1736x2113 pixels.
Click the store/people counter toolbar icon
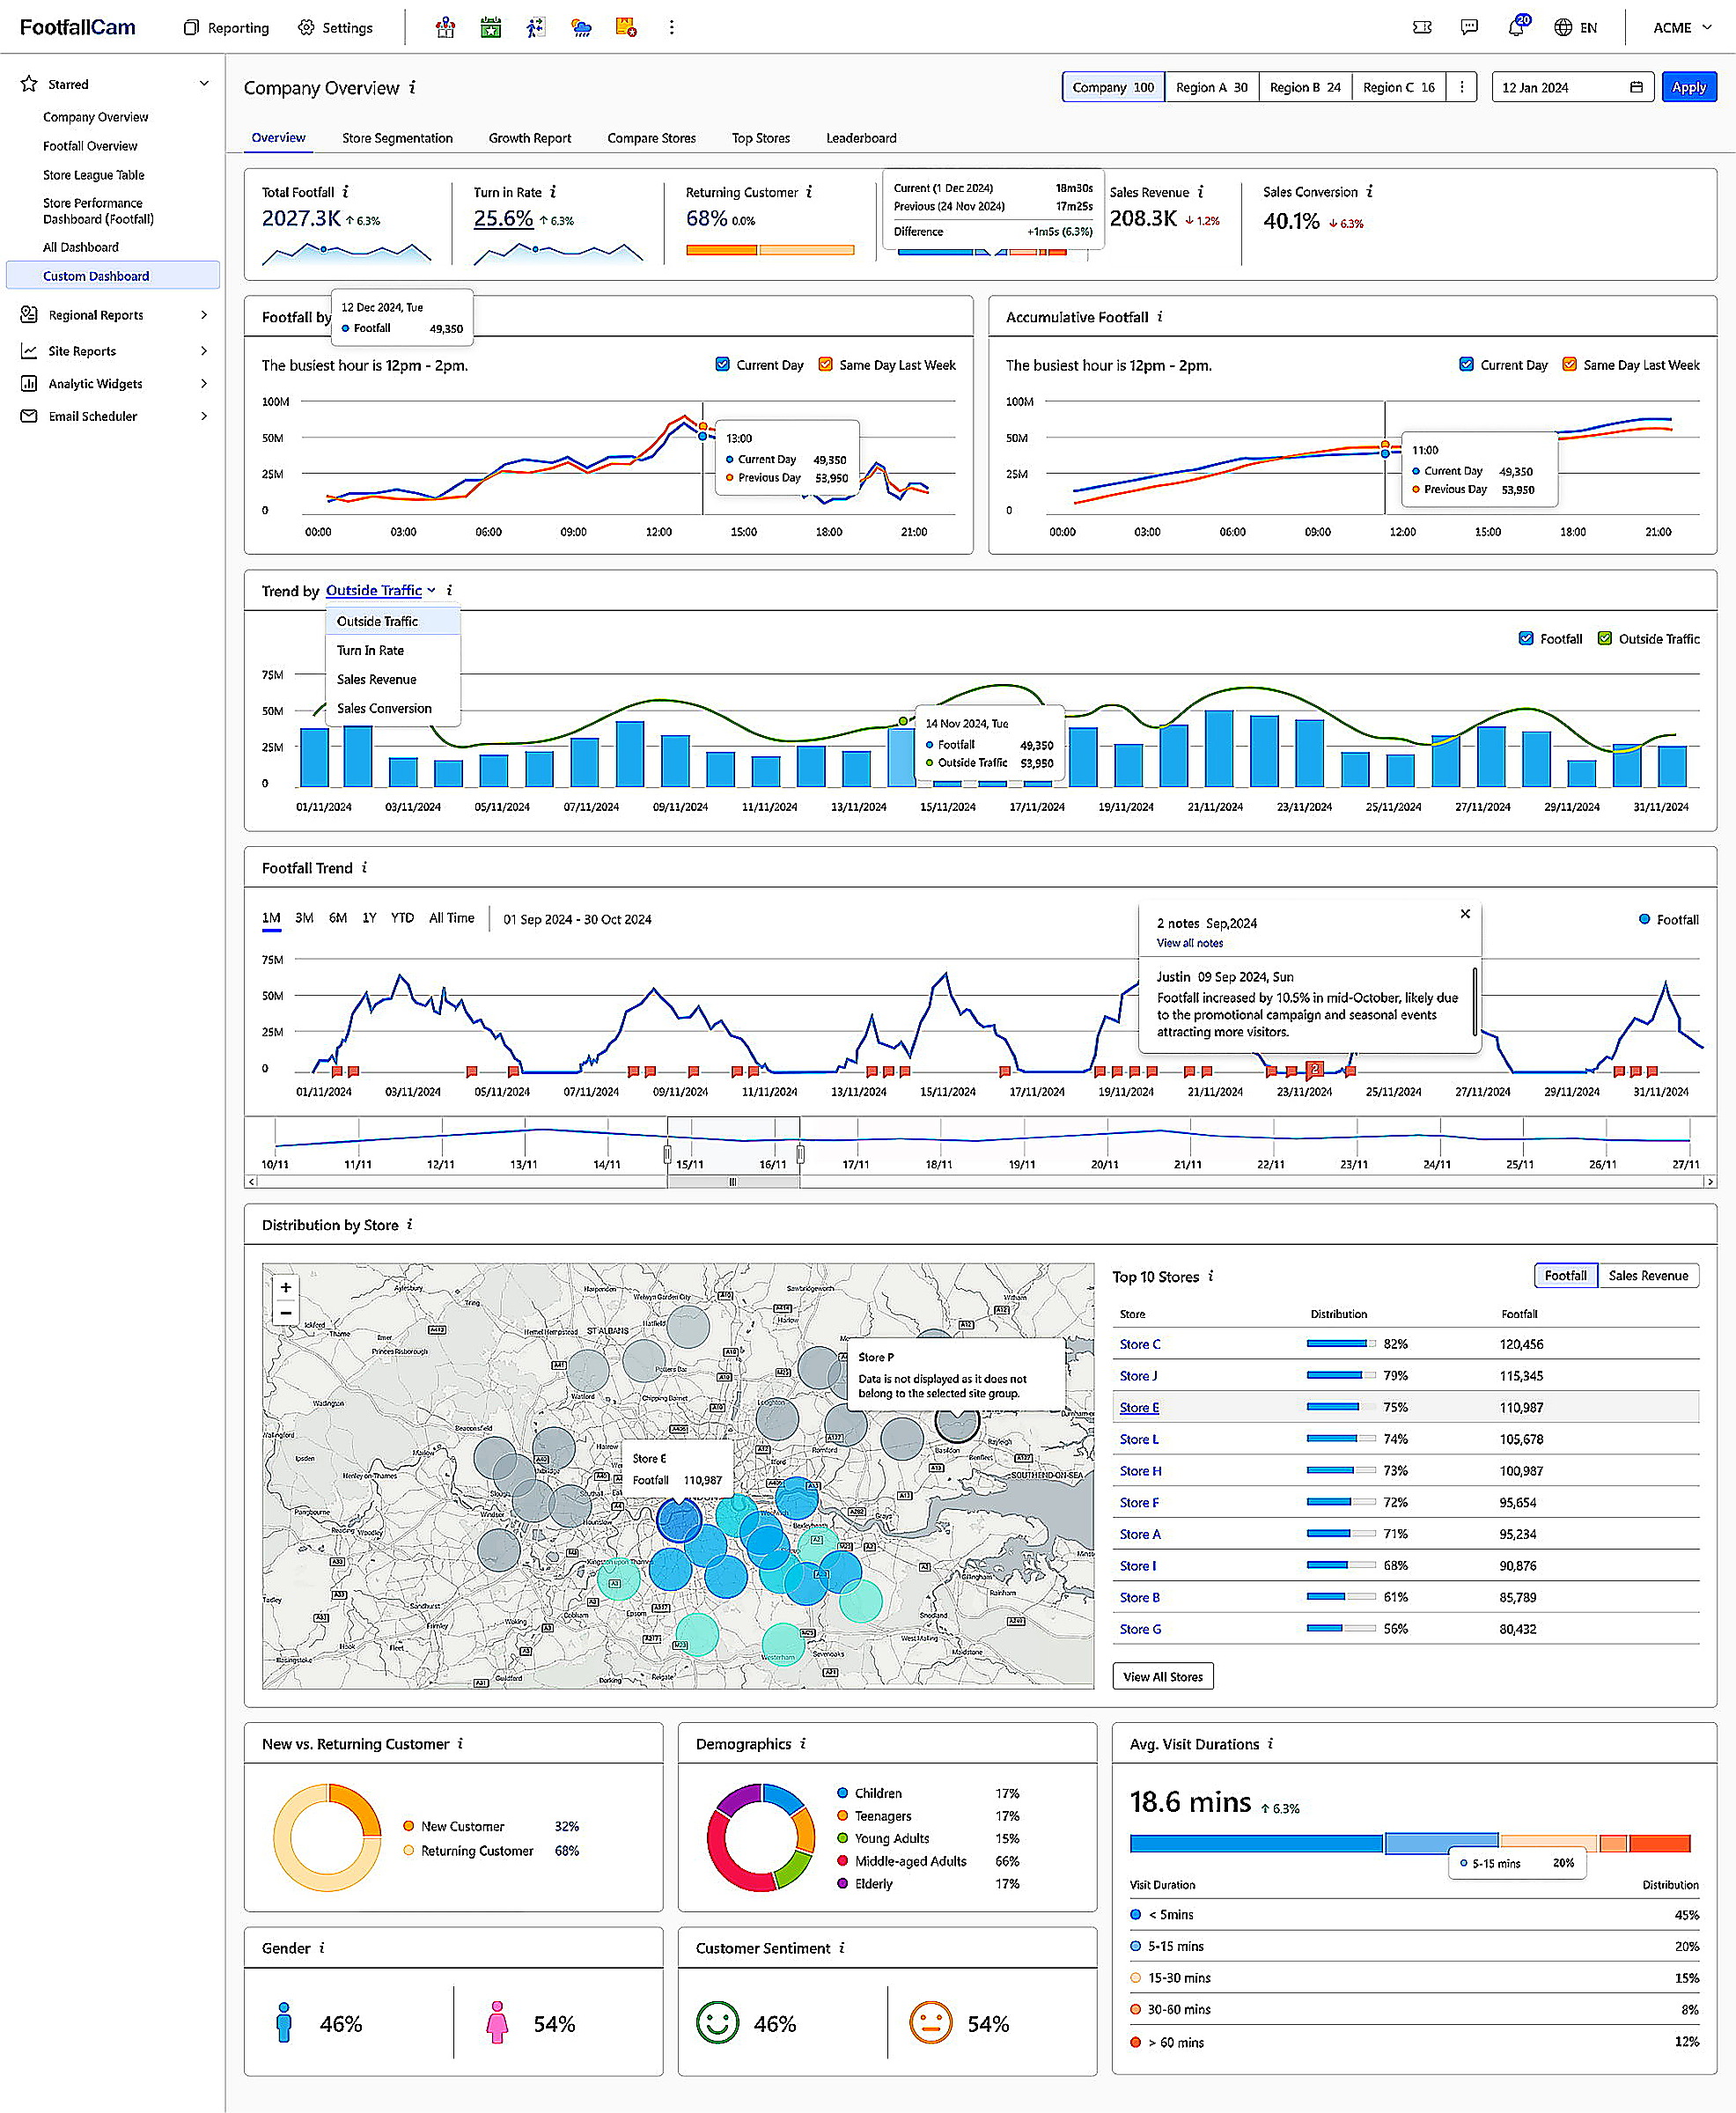coord(445,28)
